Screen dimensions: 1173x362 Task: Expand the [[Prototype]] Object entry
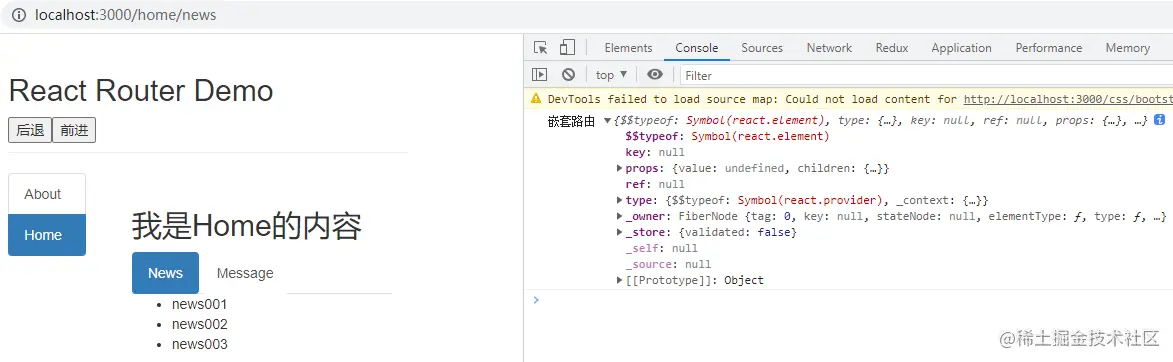[619, 280]
